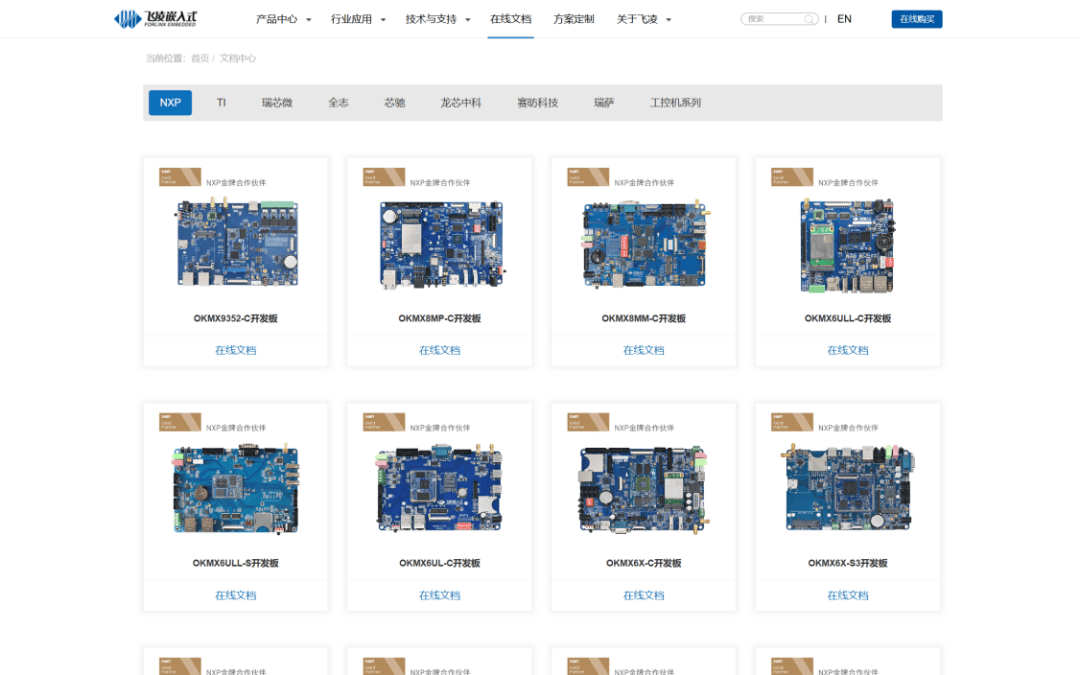Viewport: 1080px width, 675px height.
Task: Open the 在线文档 navigation item
Action: click(510, 19)
